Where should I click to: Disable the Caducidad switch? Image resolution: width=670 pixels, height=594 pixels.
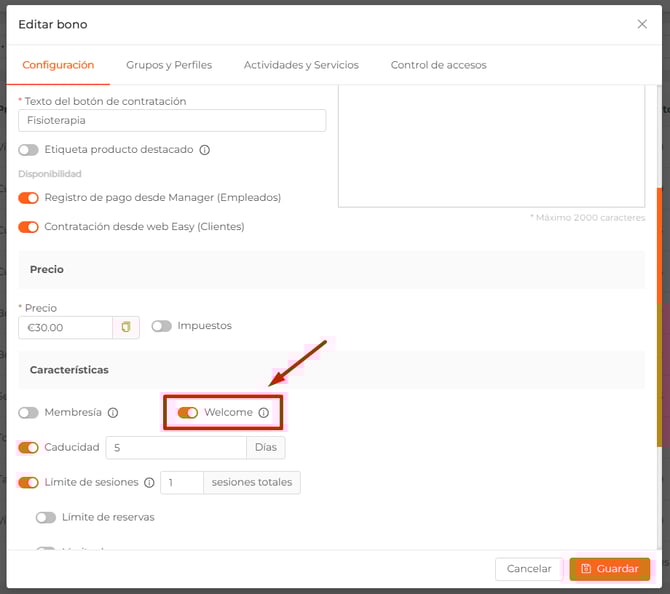28,448
